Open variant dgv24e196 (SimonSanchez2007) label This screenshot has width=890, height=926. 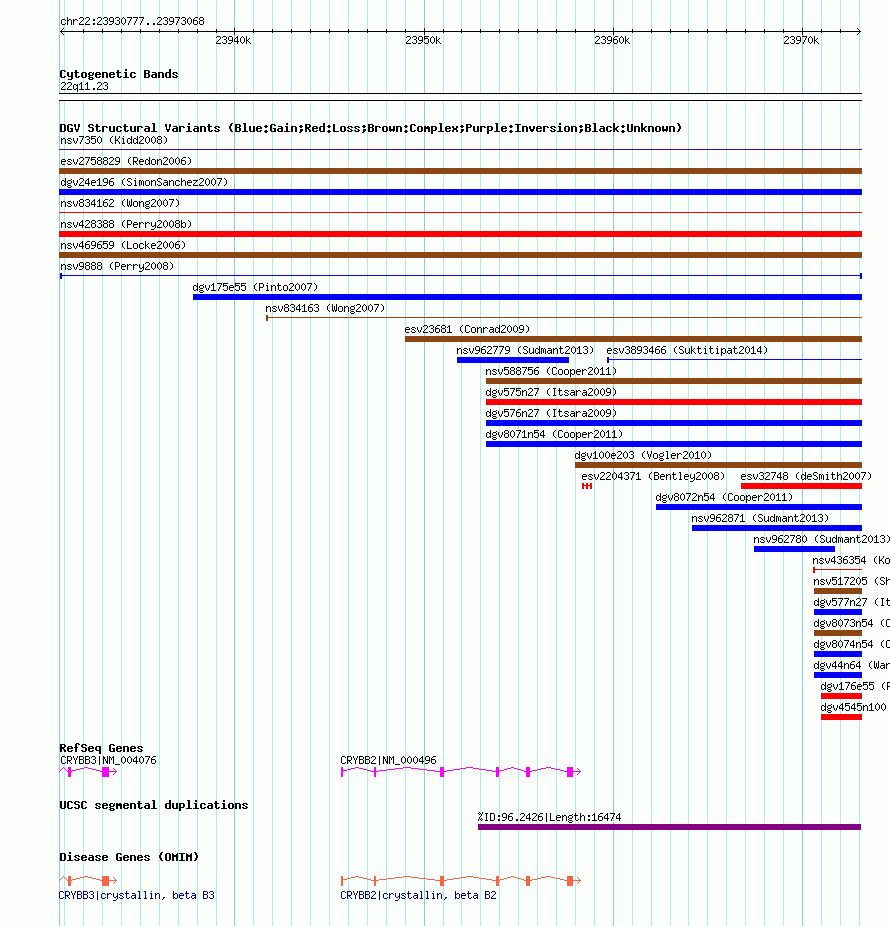pos(144,182)
